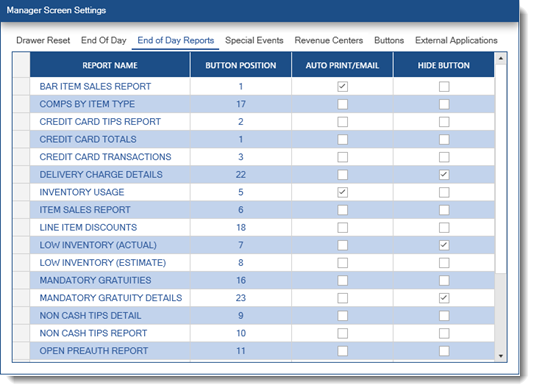
Task: Switch to the Drawer Reset tab
Action: coord(43,41)
